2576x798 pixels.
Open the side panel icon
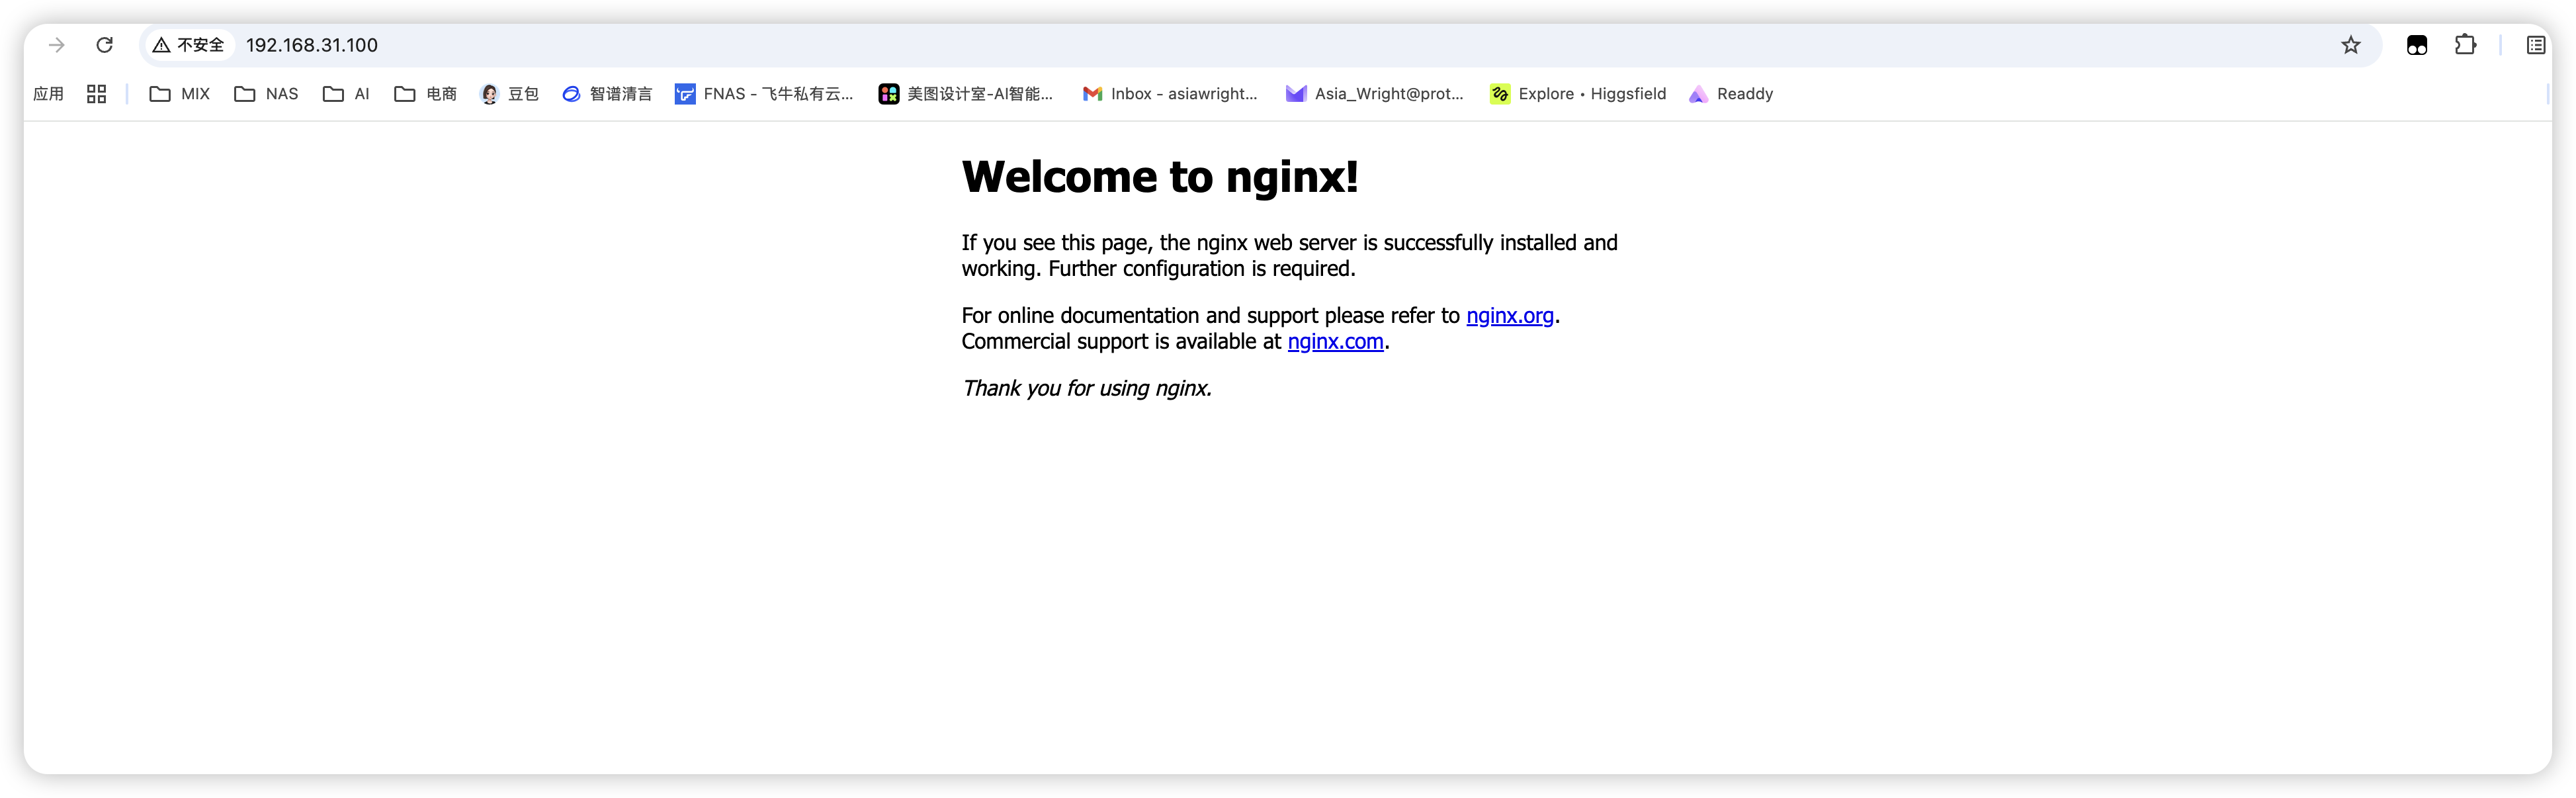click(2536, 45)
